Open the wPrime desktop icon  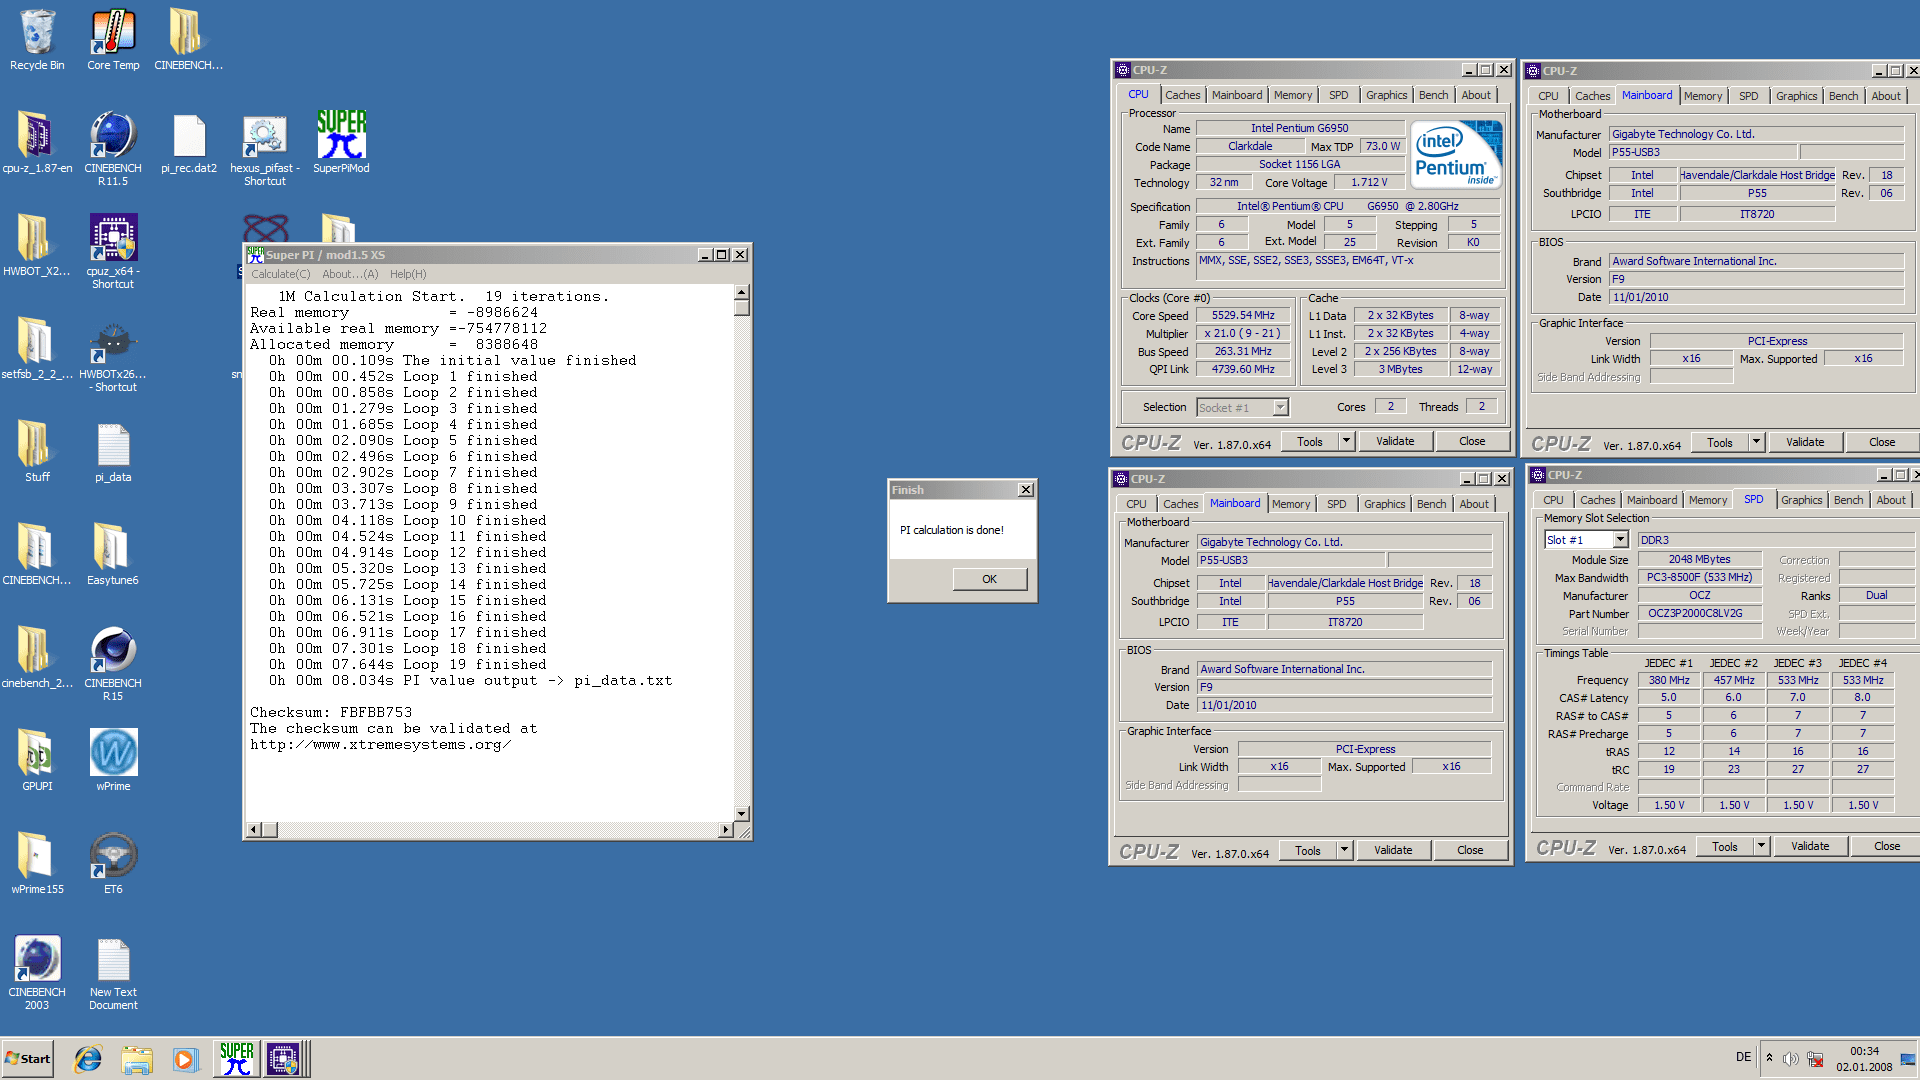click(113, 754)
